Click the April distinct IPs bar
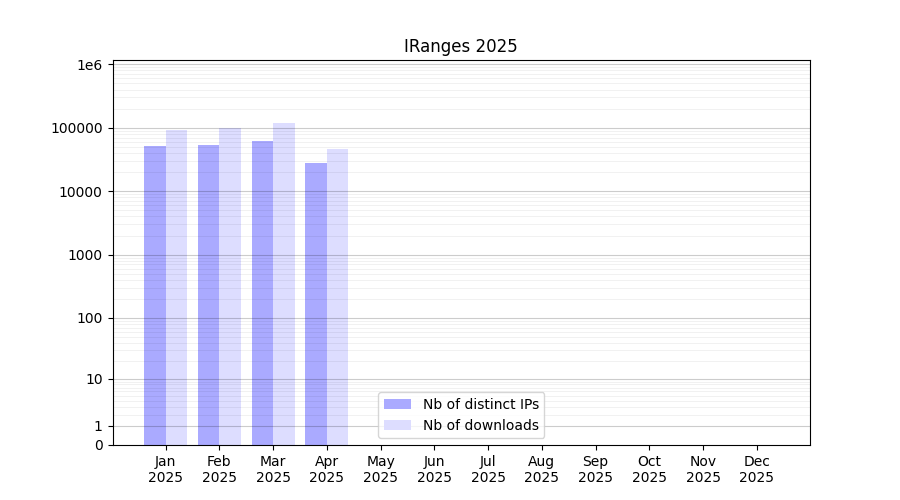Screen dimensions: 900x500 pos(316,304)
